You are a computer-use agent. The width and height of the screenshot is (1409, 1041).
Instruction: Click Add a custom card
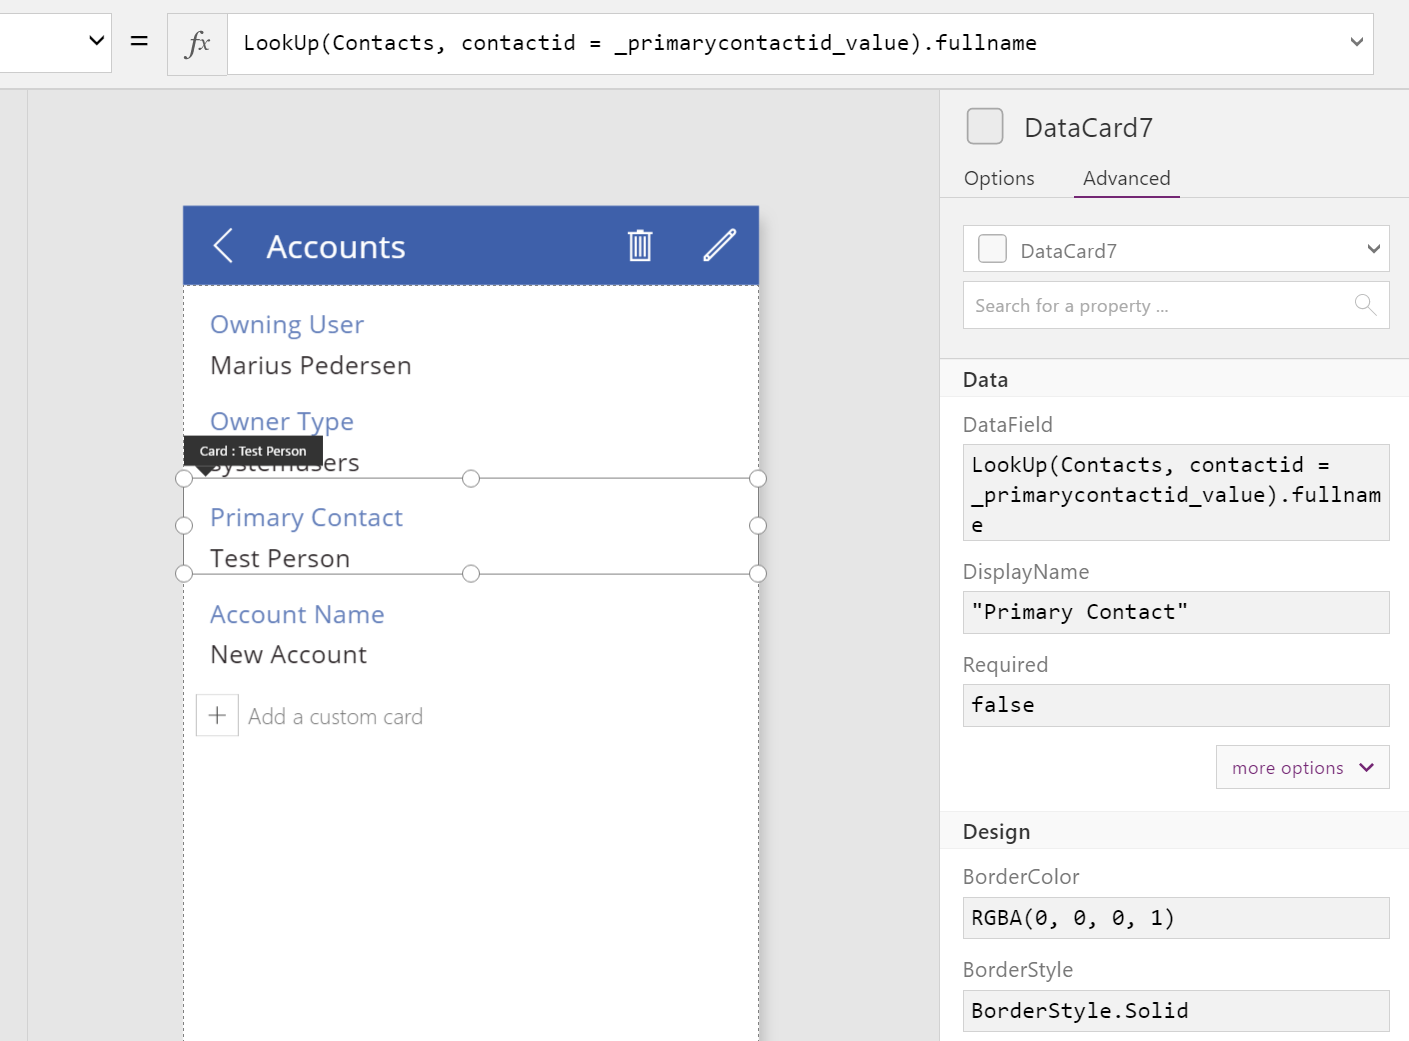click(335, 717)
